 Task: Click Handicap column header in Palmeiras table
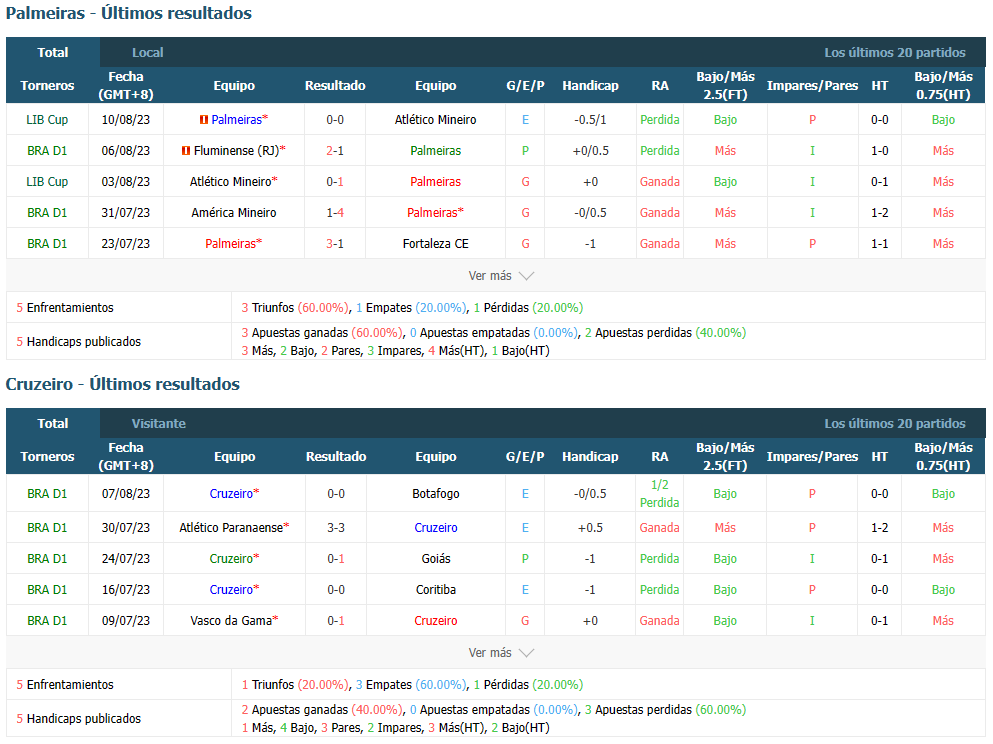coord(590,85)
